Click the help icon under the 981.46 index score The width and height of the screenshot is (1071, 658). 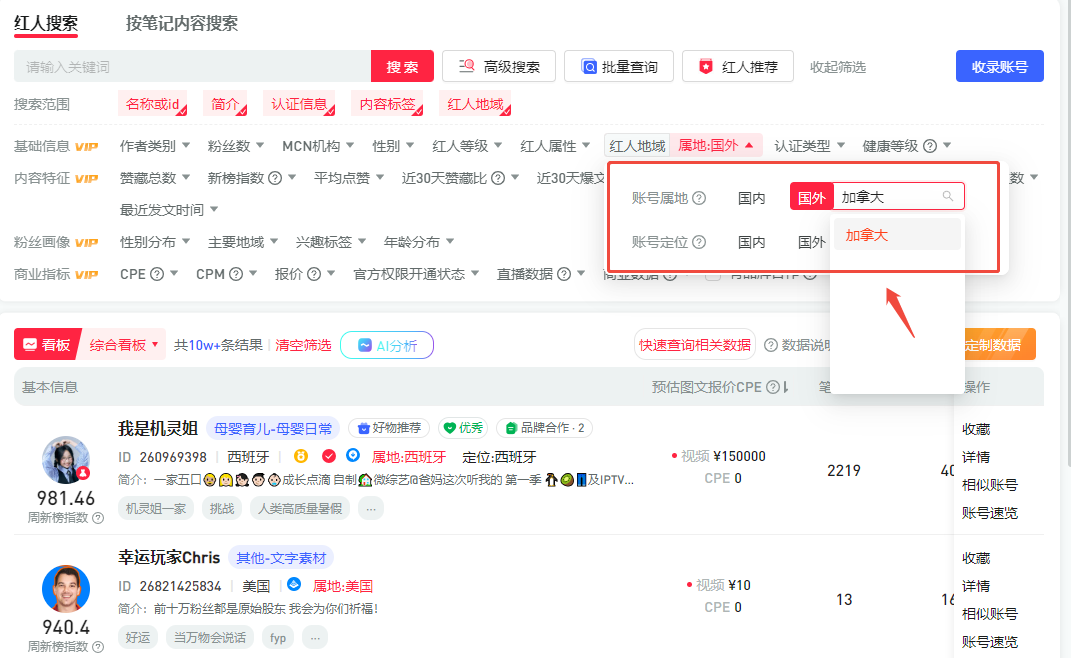[x=98, y=518]
